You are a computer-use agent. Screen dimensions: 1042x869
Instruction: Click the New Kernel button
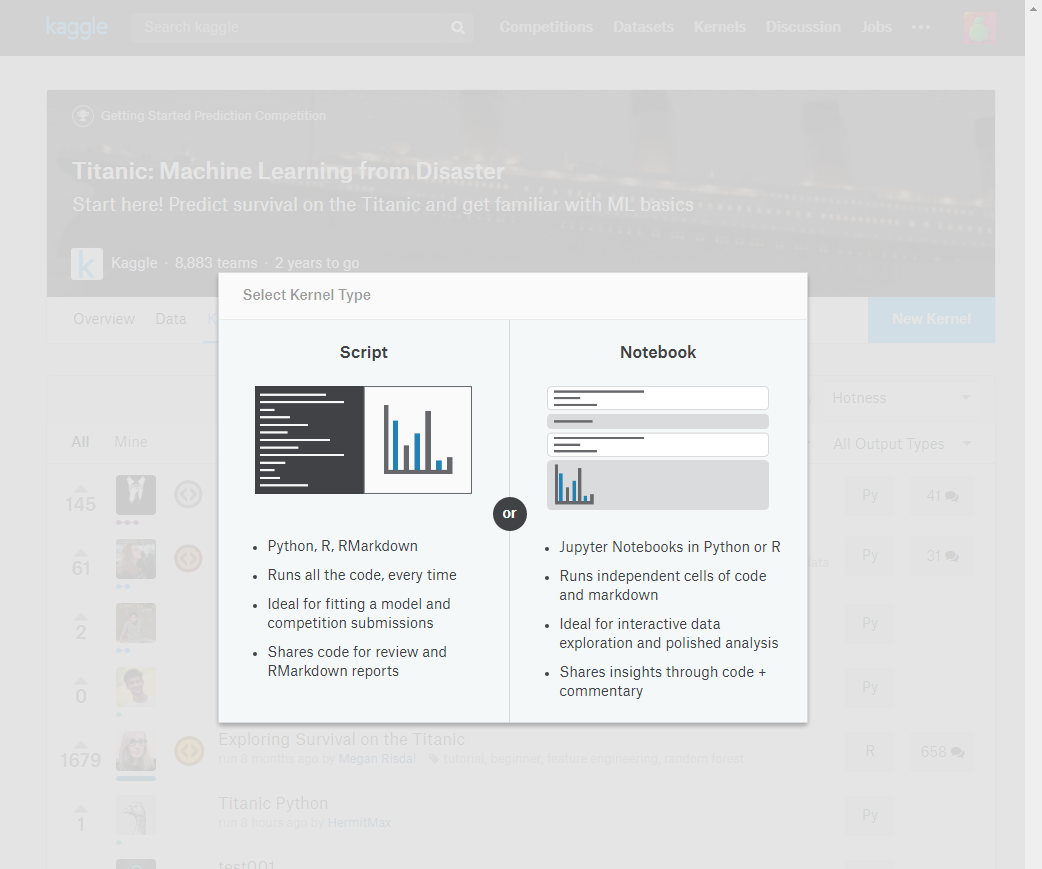[931, 319]
